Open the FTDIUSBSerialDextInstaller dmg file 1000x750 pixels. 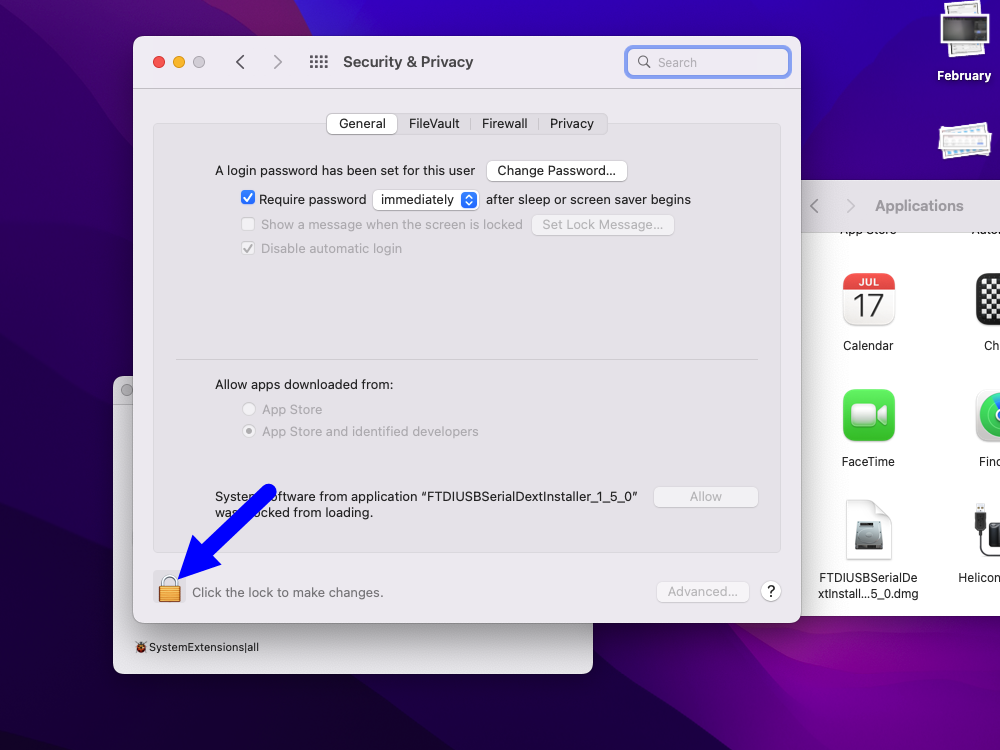pyautogui.click(x=868, y=531)
